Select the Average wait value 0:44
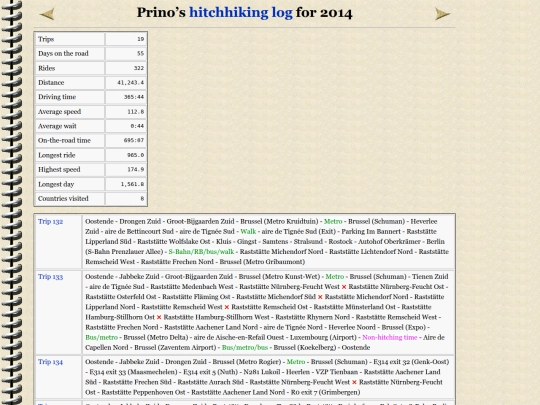 137,126
